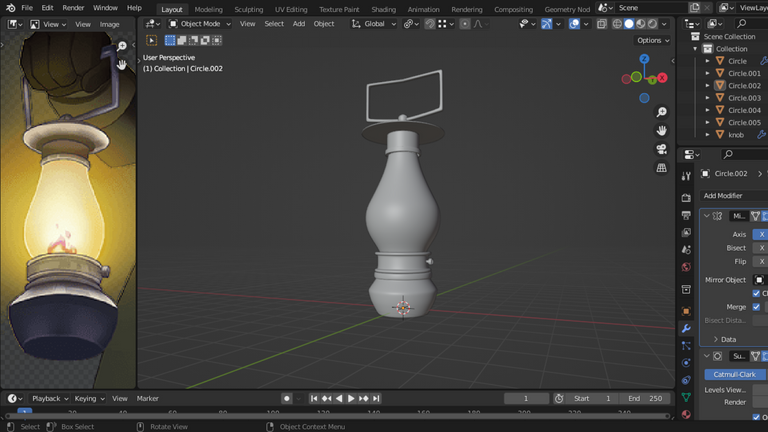Jump to the first frame
768x432 pixels.
(x=314, y=398)
